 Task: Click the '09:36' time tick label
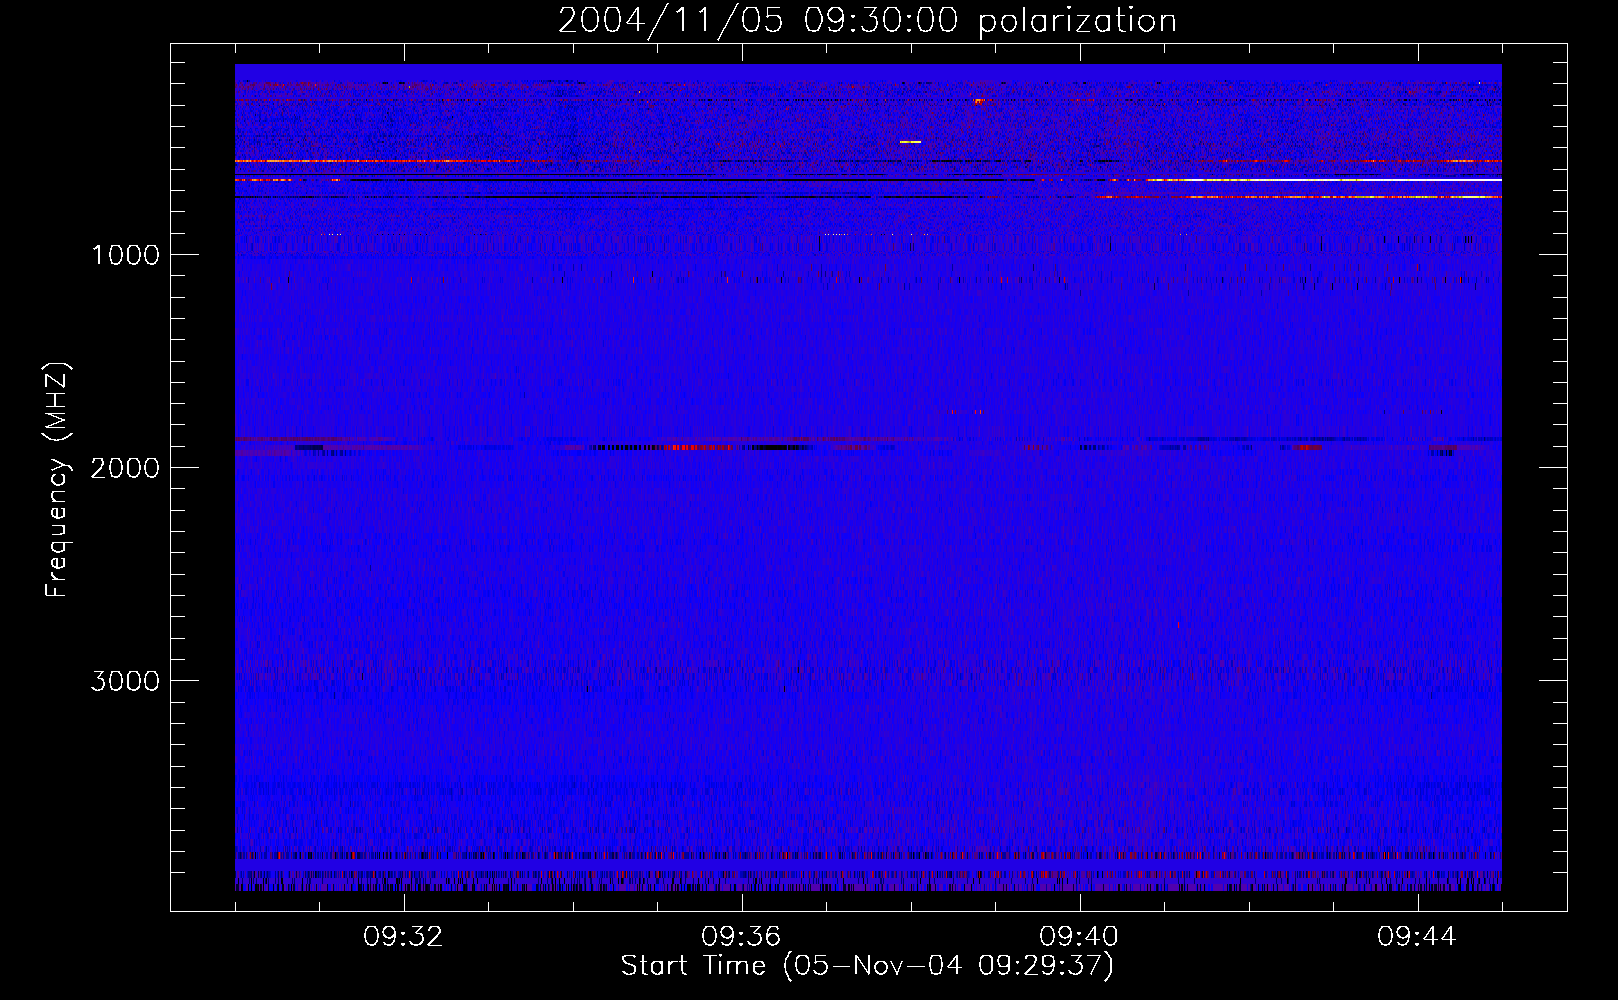742,937
